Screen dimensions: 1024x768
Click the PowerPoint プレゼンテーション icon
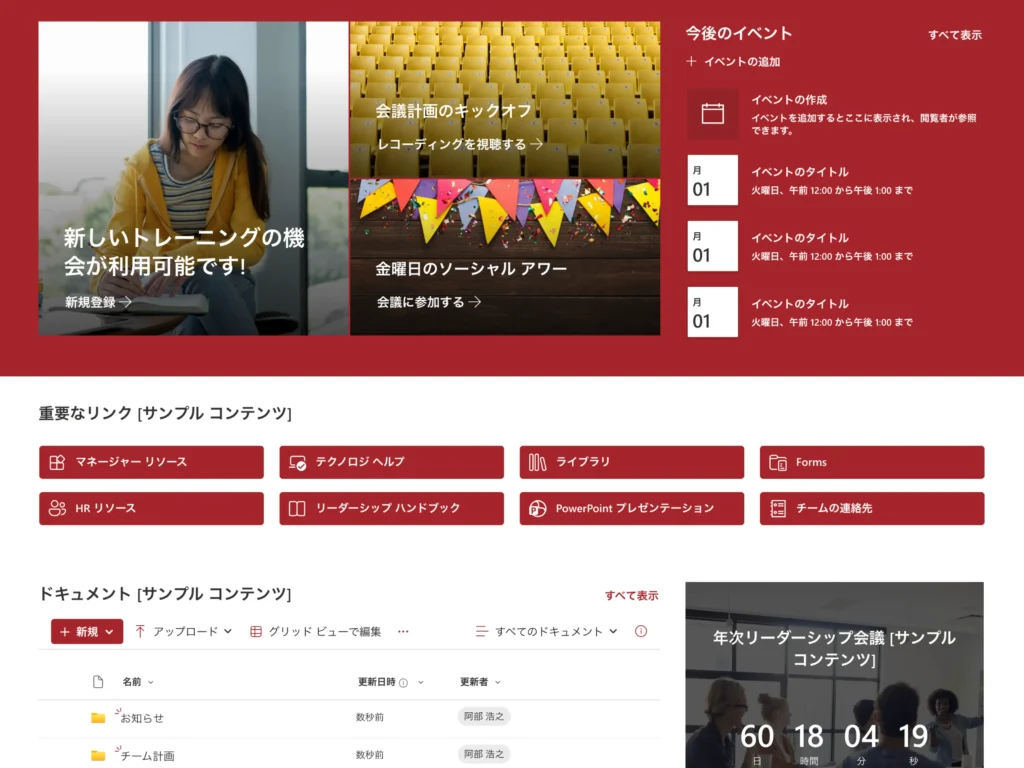point(537,508)
